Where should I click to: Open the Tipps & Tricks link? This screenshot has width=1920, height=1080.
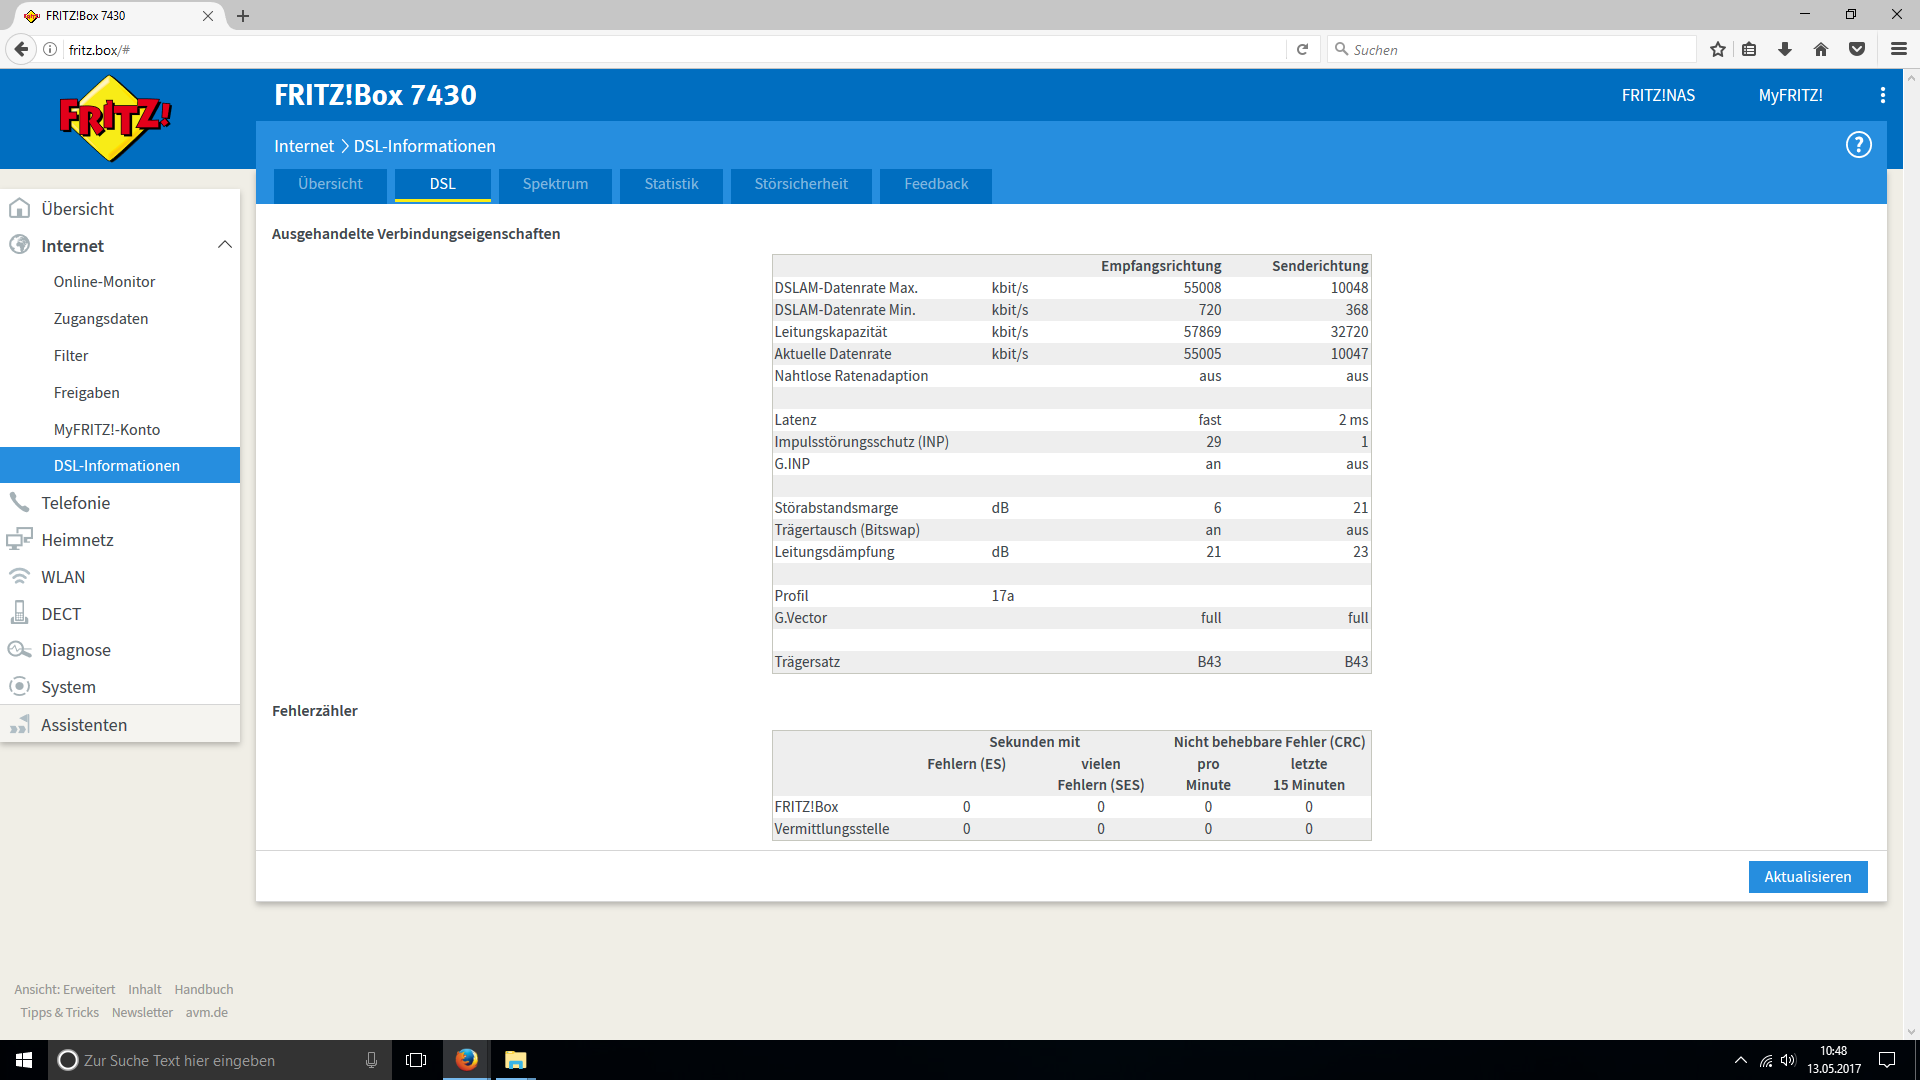[60, 1012]
